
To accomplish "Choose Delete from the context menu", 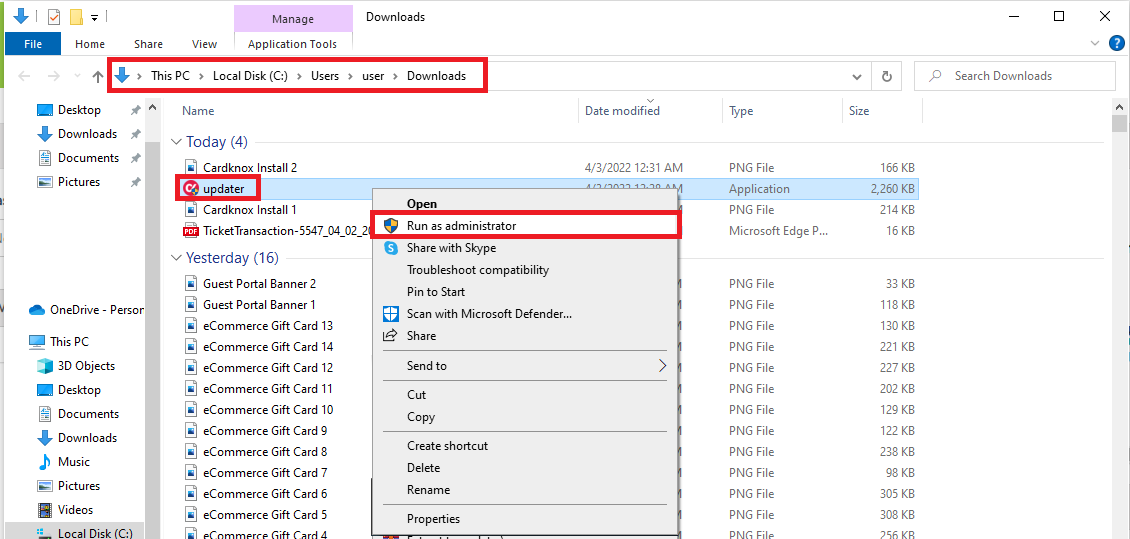I will (525, 468).
